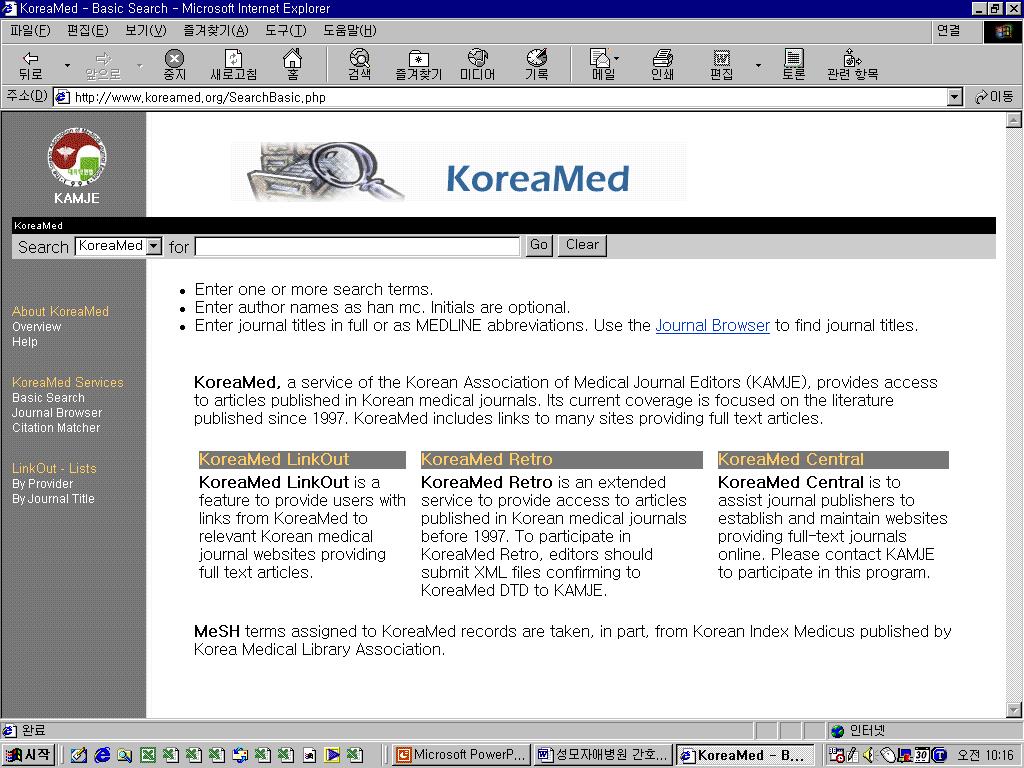
Task: Stop page loading with 중지 button
Action: [x=174, y=65]
